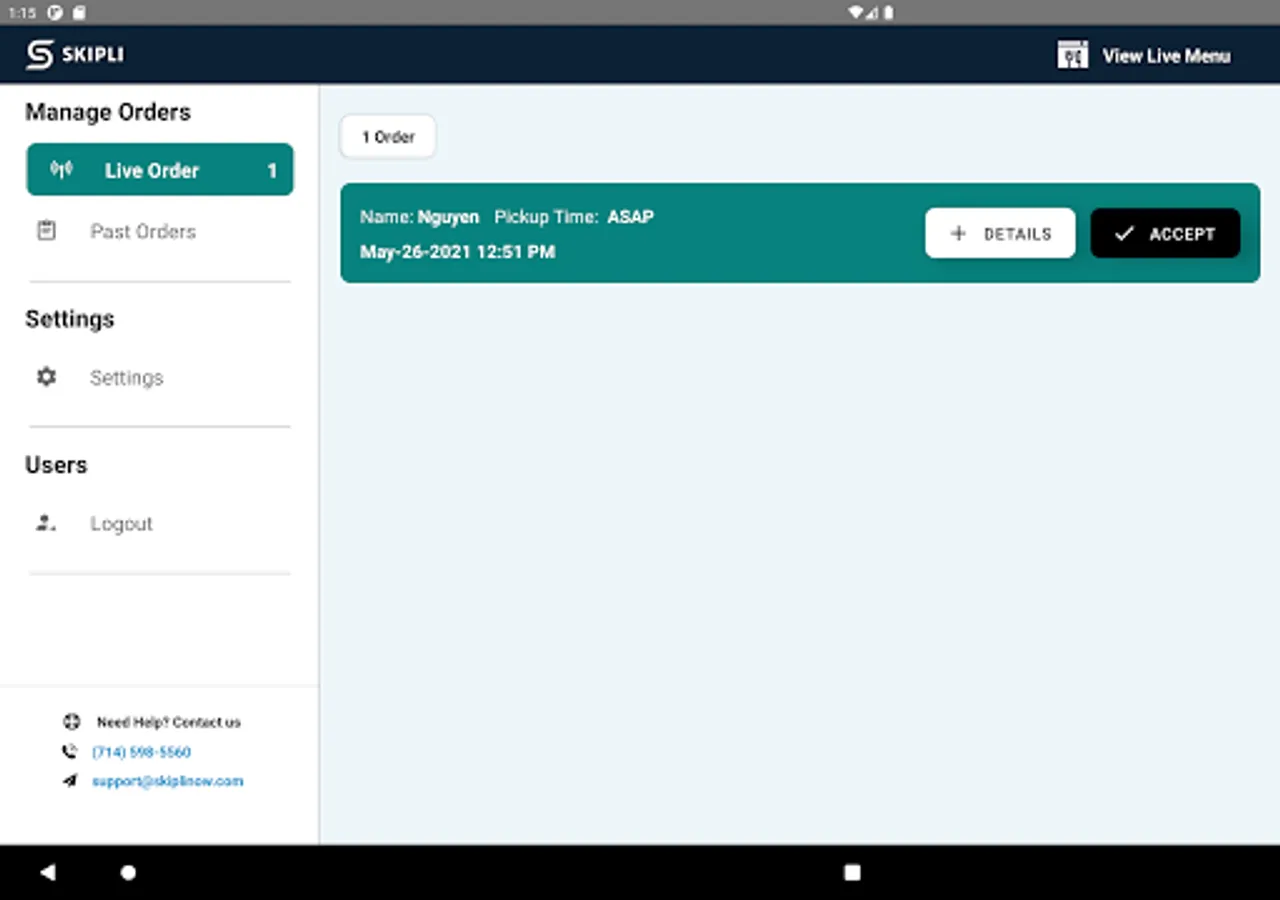Screen dimensions: 1280x900
Task: Click the Name: Nguyen text
Action: (419, 217)
